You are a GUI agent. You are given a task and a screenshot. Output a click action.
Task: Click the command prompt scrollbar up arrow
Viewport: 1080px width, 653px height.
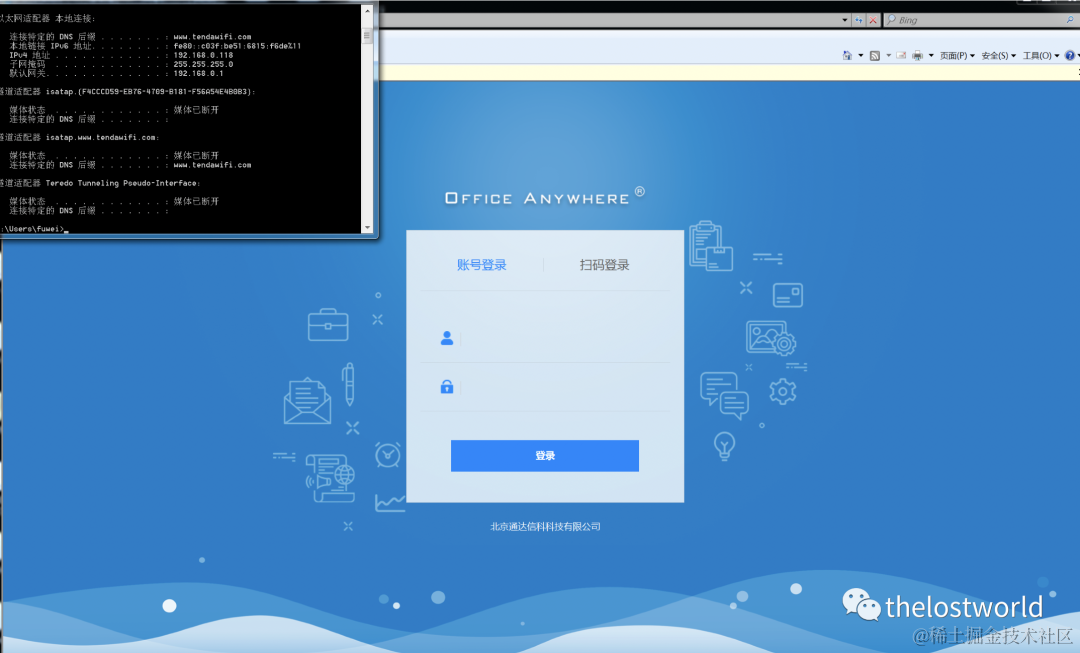367,10
